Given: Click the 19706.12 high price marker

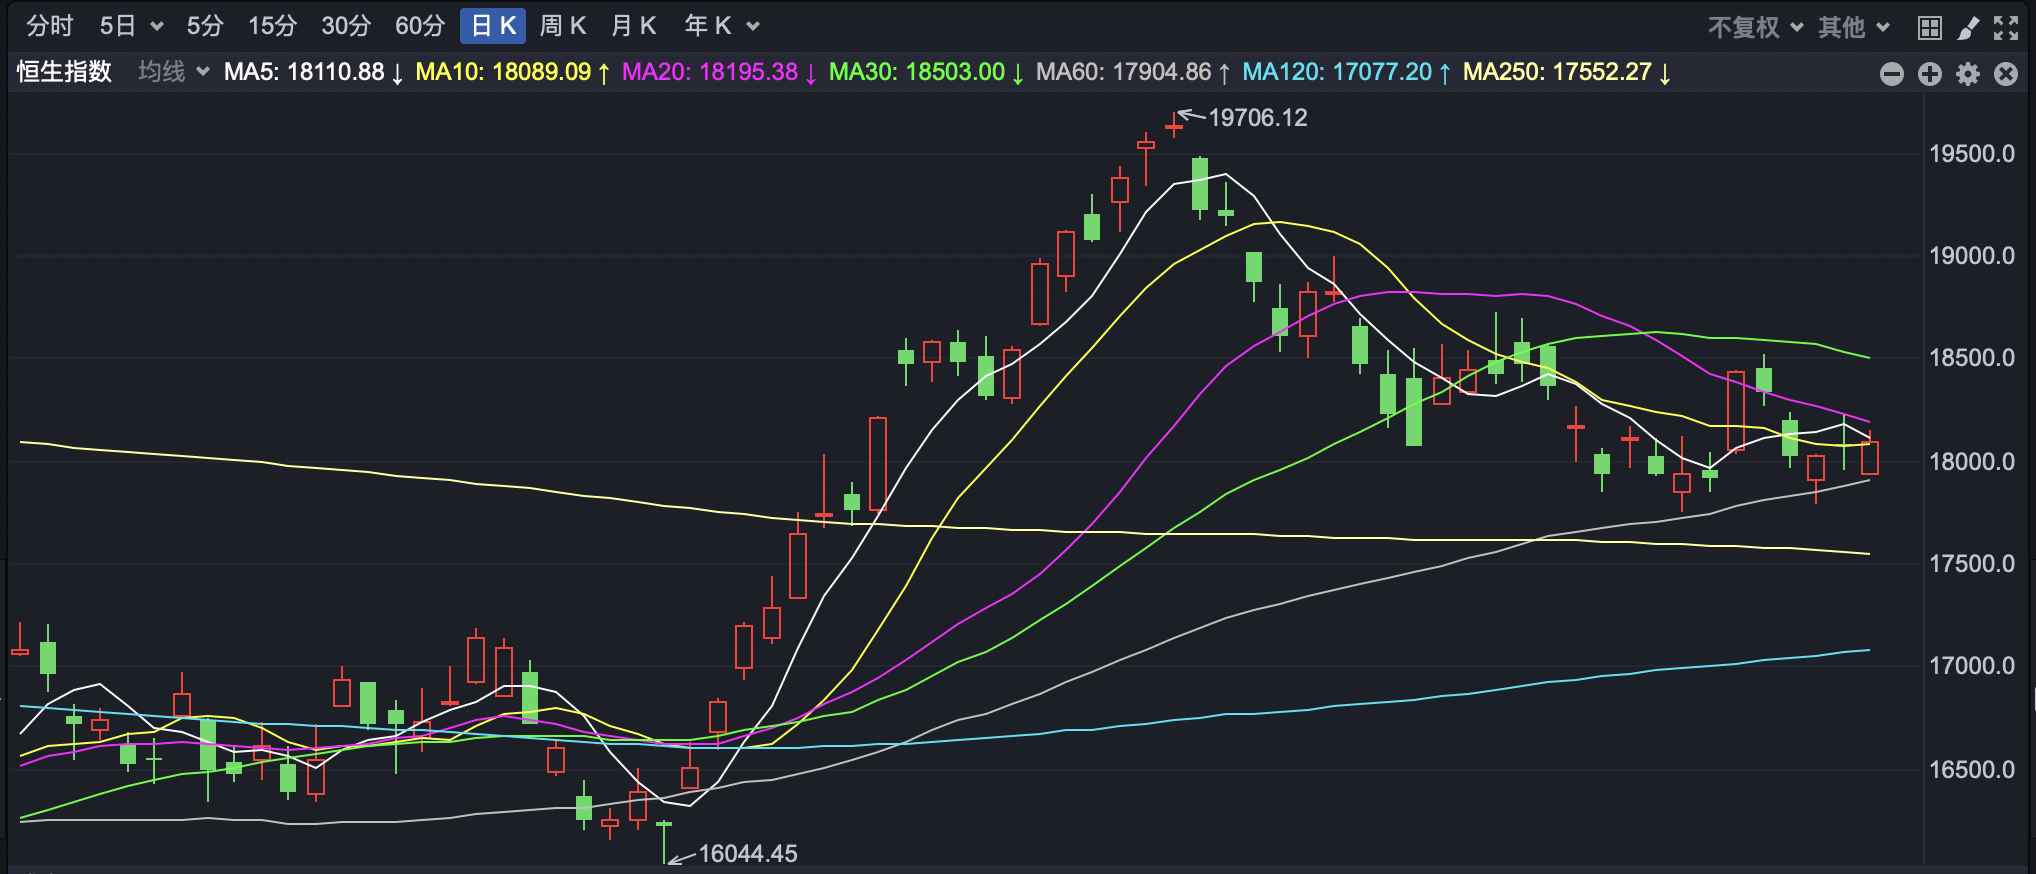Looking at the screenshot, I should pos(1257,118).
